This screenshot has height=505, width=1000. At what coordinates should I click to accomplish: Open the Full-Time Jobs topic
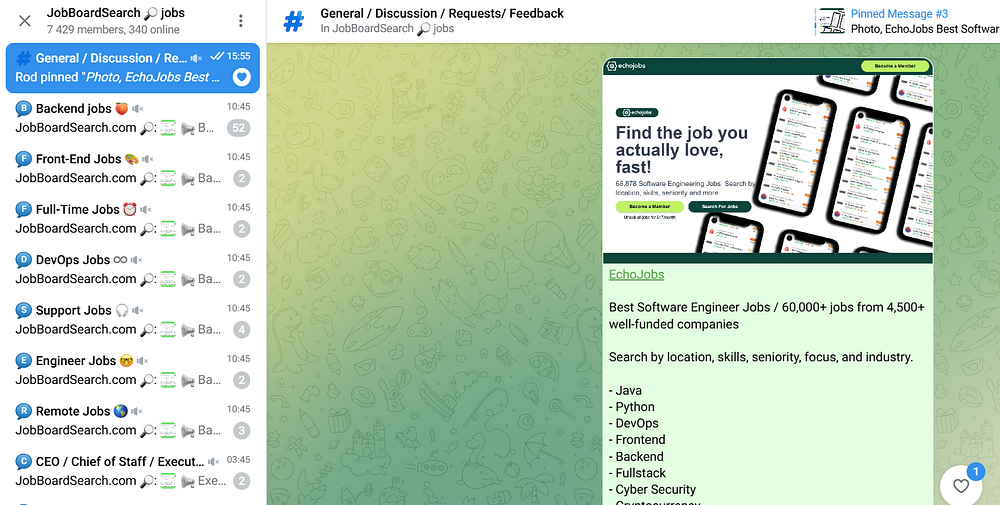point(133,219)
